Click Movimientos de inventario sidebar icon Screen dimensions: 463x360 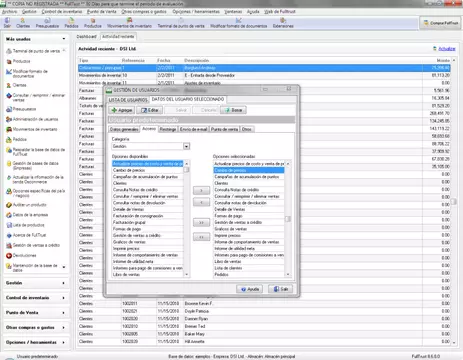click(x=9, y=129)
